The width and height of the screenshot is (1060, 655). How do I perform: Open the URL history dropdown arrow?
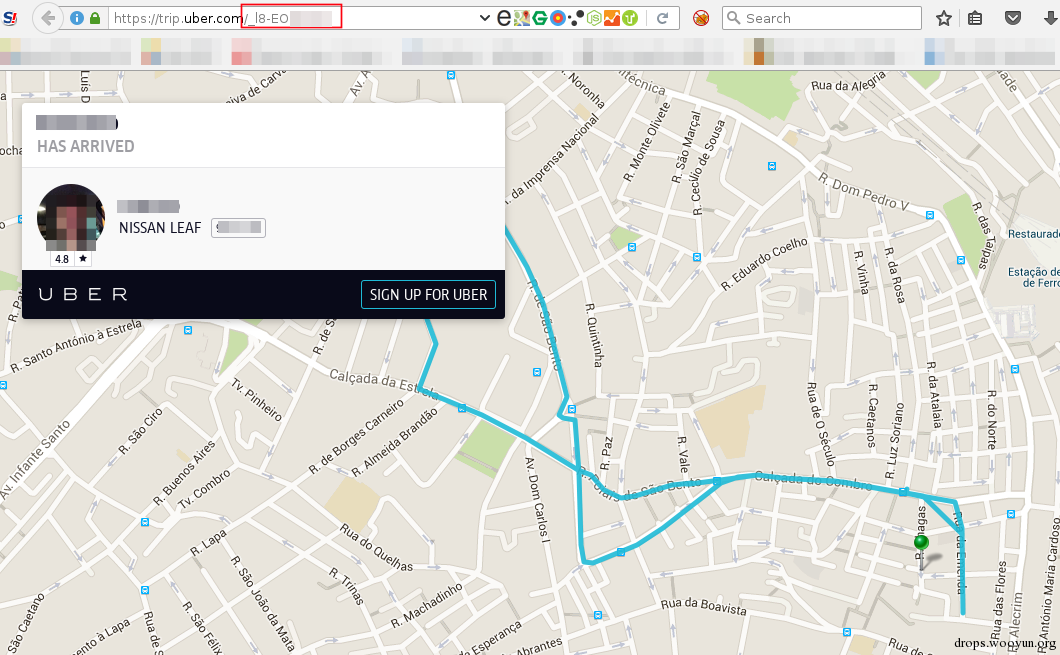(x=484, y=18)
